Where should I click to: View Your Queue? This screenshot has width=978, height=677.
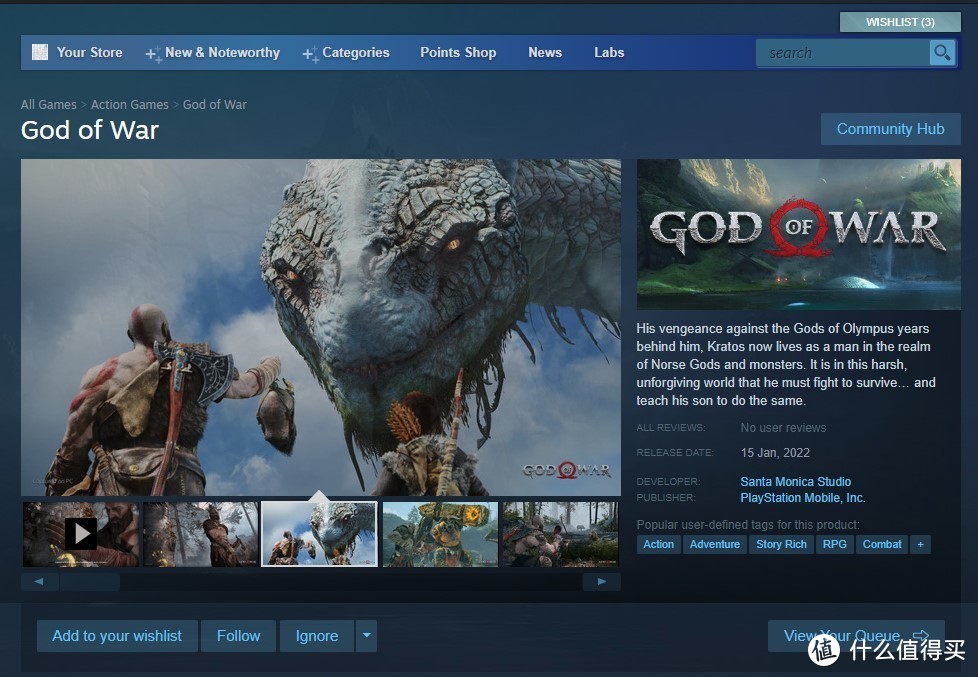tap(856, 636)
